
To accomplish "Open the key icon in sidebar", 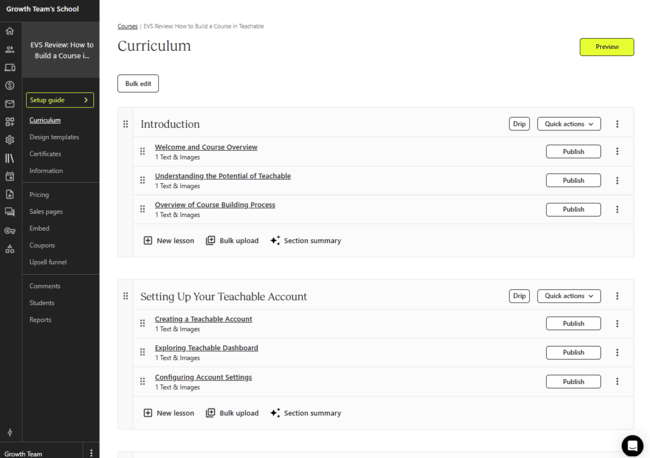I will (x=10, y=230).
